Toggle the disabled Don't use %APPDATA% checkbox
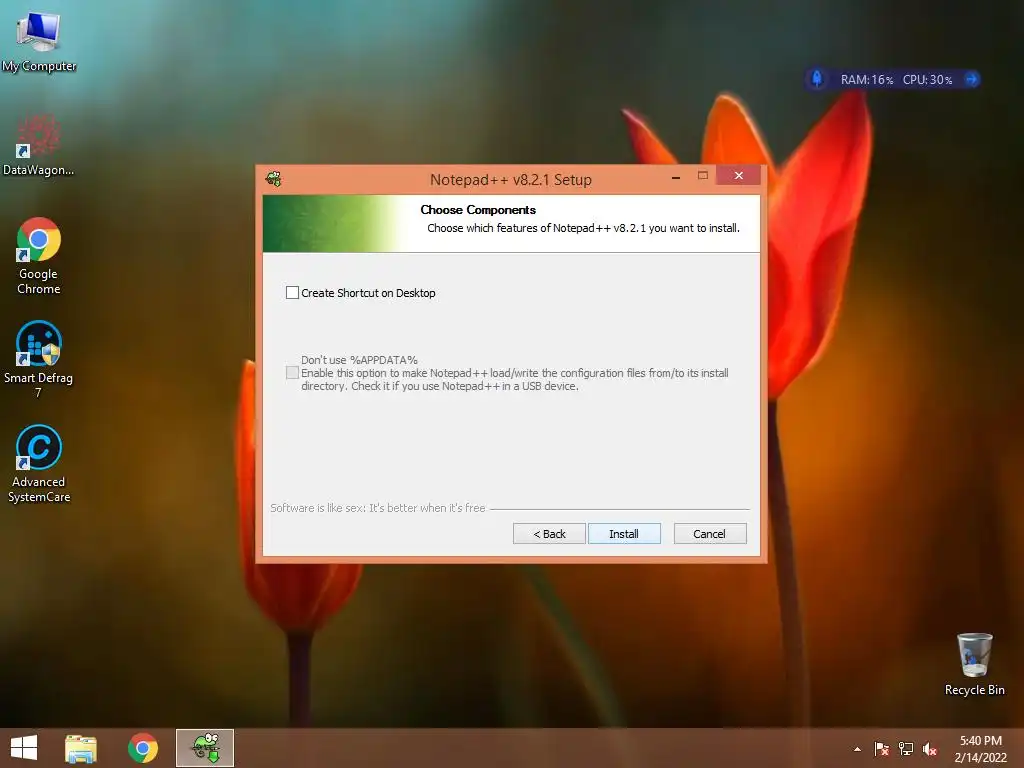 (293, 373)
